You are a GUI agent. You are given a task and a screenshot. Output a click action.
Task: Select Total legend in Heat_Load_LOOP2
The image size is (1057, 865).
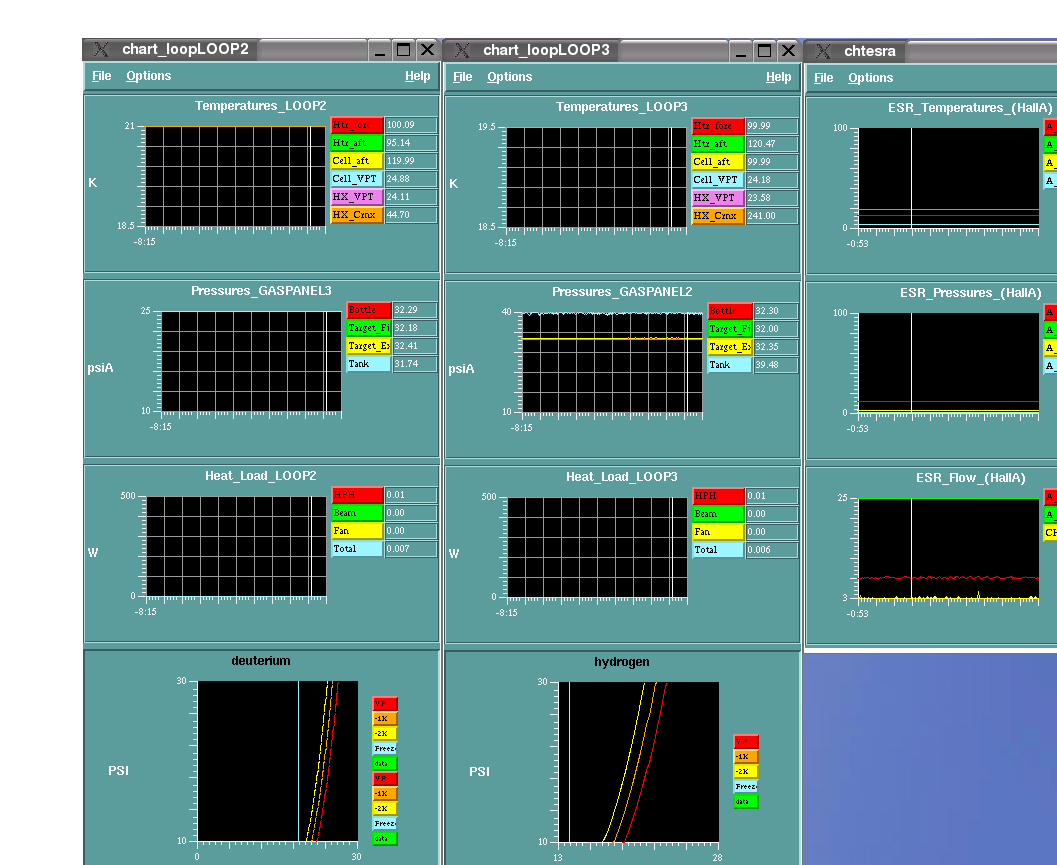tap(357, 549)
